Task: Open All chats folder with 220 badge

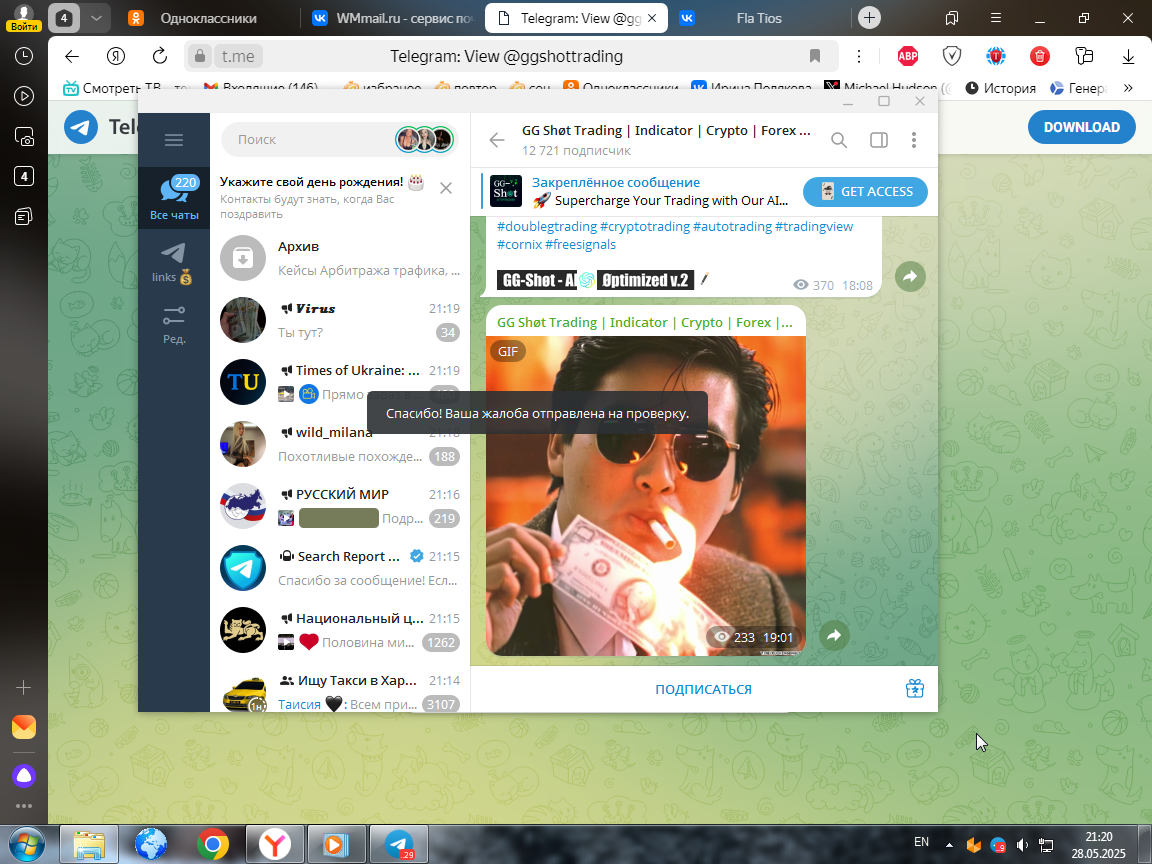Action: click(174, 198)
